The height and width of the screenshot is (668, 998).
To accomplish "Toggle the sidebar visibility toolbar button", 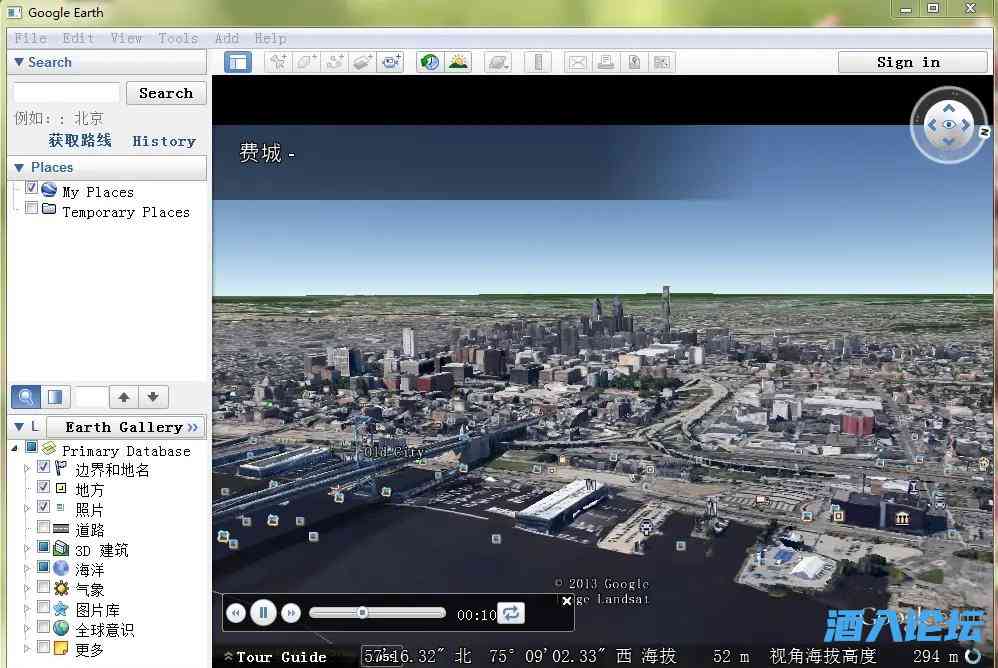I will (x=237, y=62).
